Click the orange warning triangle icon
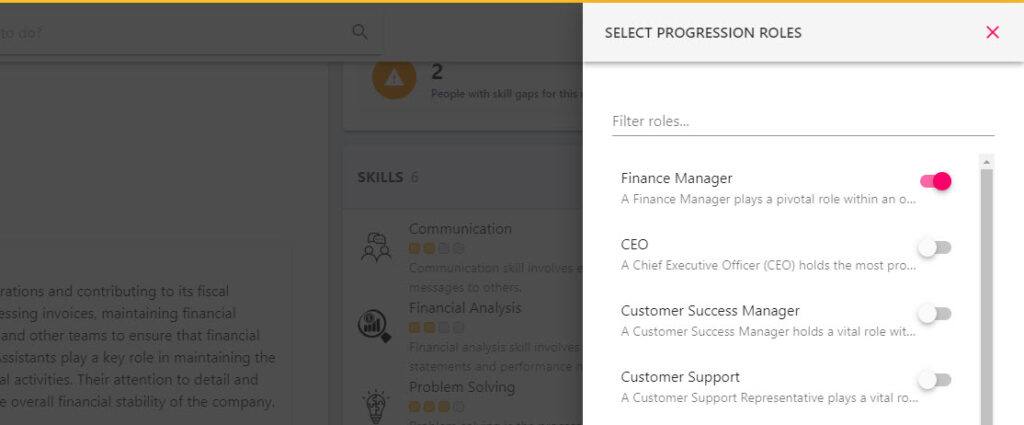Viewport: 1024px width, 425px height. tap(394, 78)
